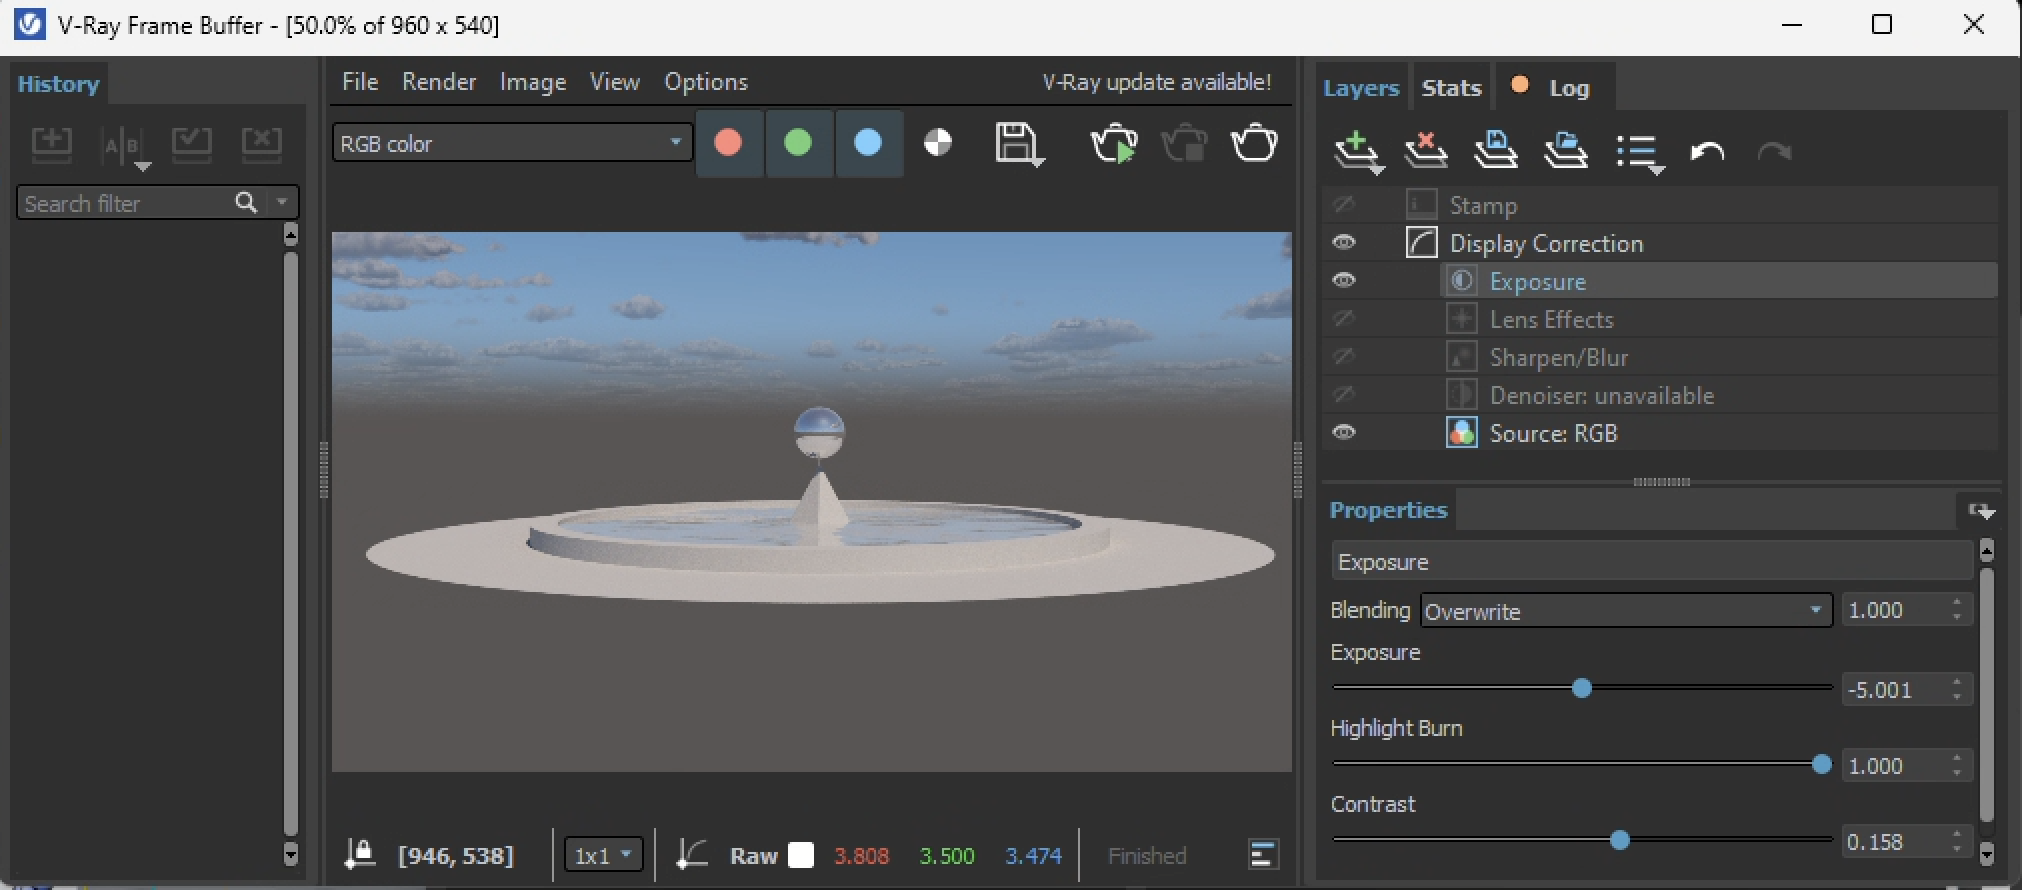Toggle visibility of the Exposure layer
The image size is (2022, 890).
click(1344, 281)
